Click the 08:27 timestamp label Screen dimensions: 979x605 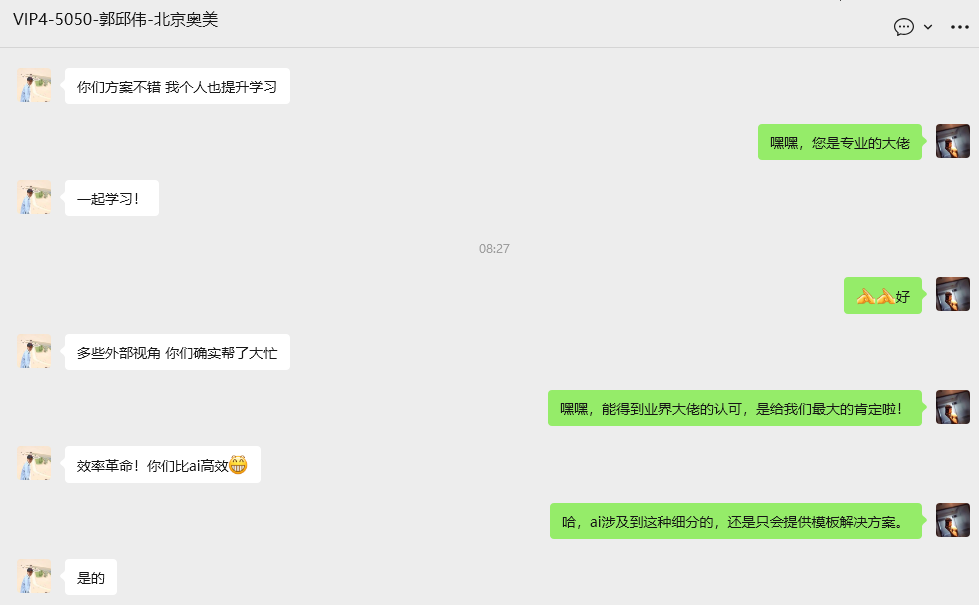click(x=494, y=248)
